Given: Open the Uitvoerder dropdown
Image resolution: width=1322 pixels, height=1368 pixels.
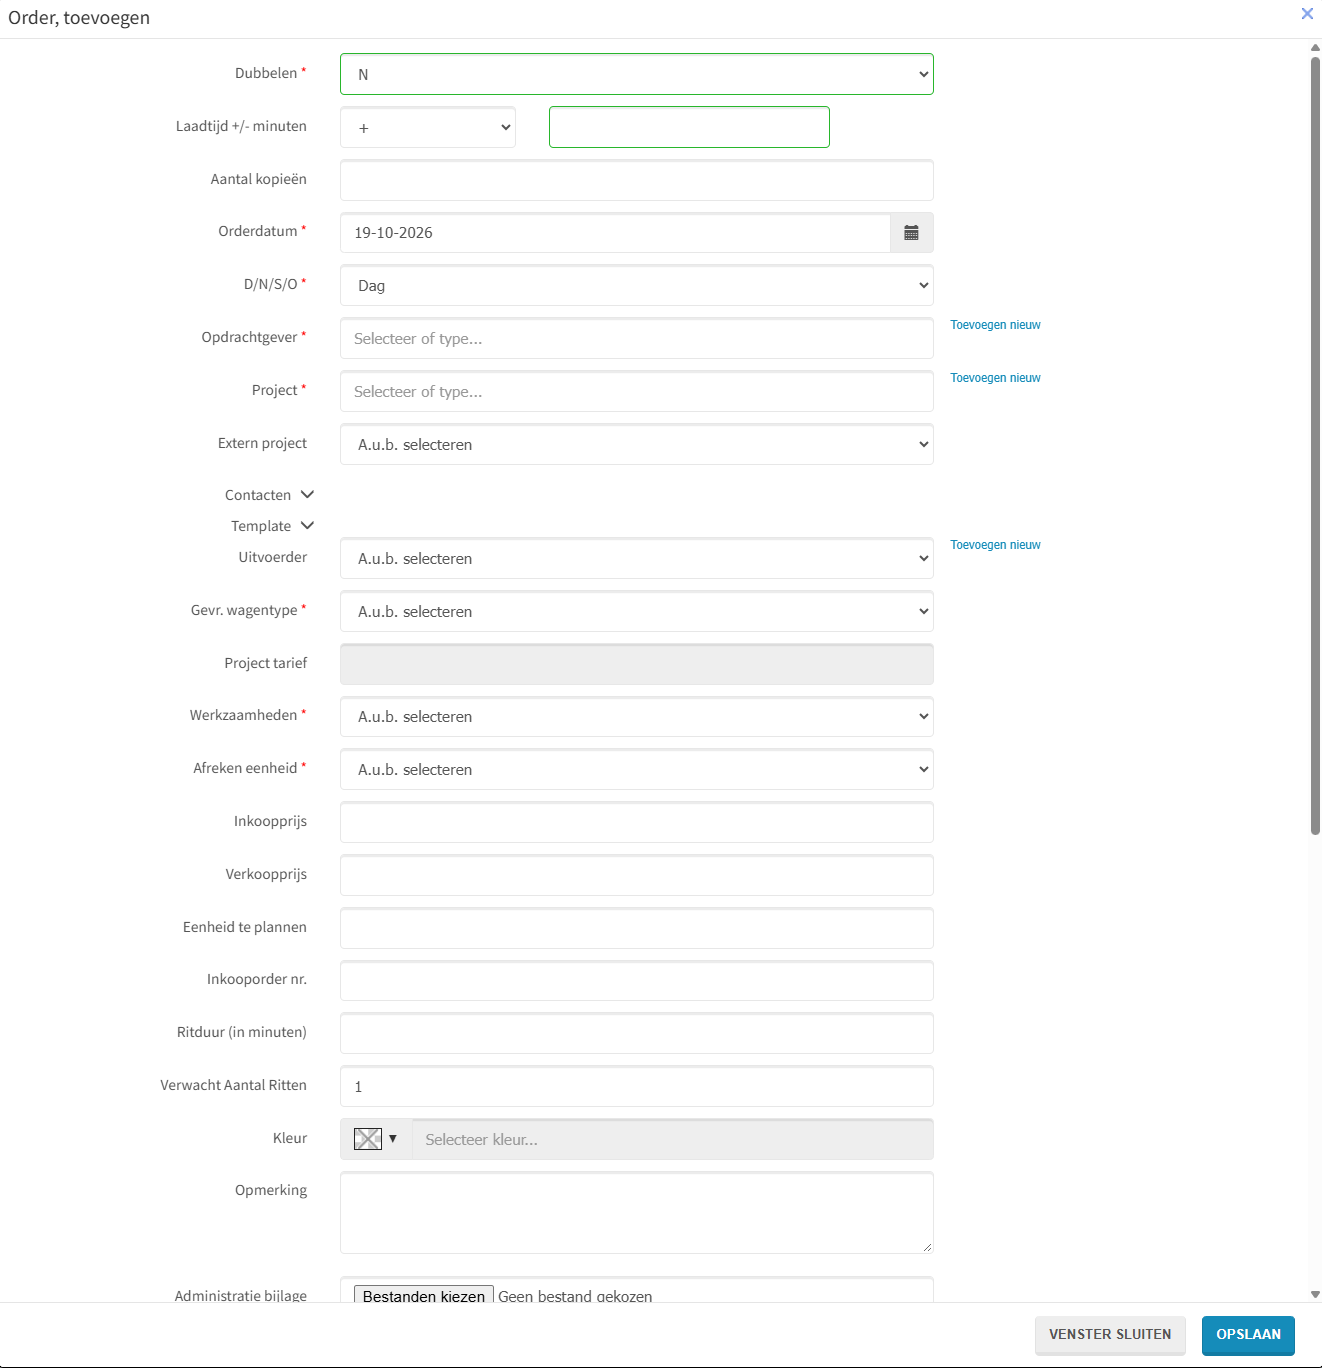Looking at the screenshot, I should point(637,559).
